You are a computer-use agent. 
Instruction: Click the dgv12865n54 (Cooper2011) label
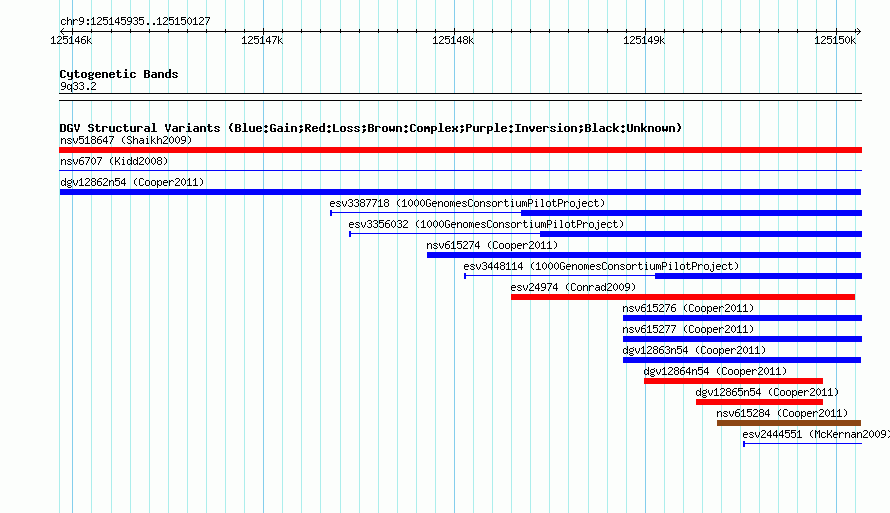pyautogui.click(x=767, y=392)
